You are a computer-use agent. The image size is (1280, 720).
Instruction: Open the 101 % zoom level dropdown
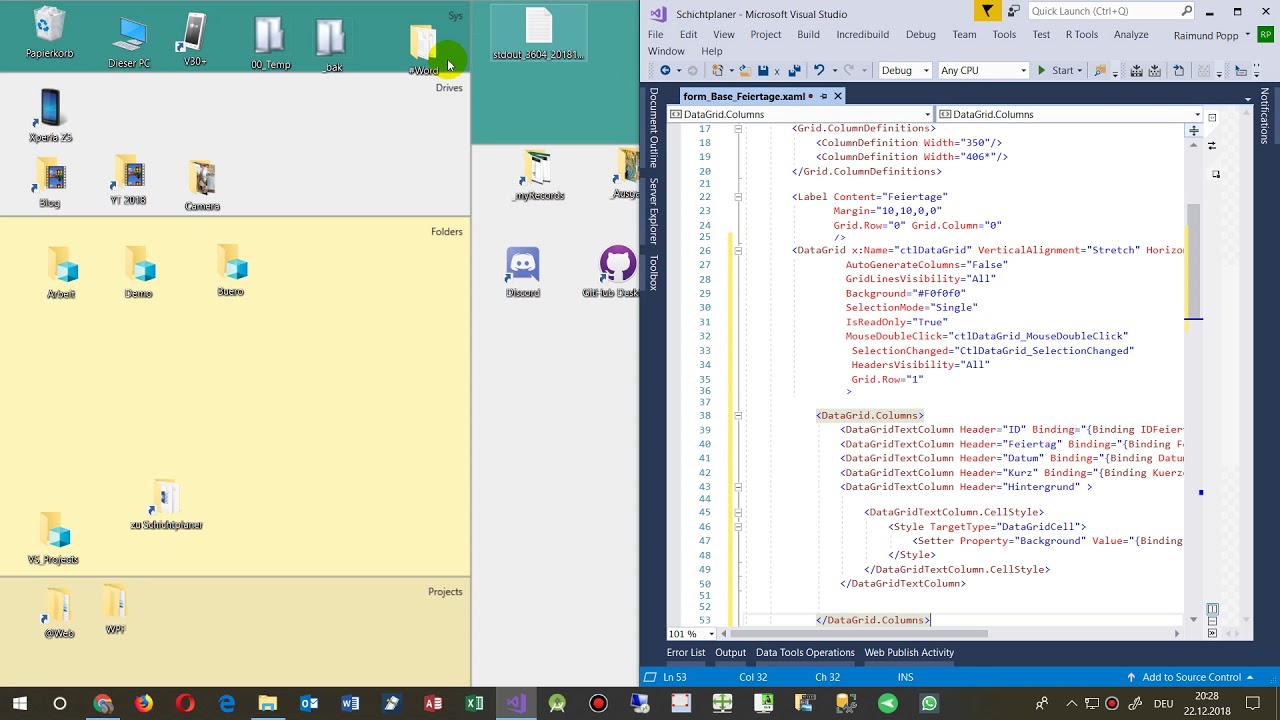(692, 634)
